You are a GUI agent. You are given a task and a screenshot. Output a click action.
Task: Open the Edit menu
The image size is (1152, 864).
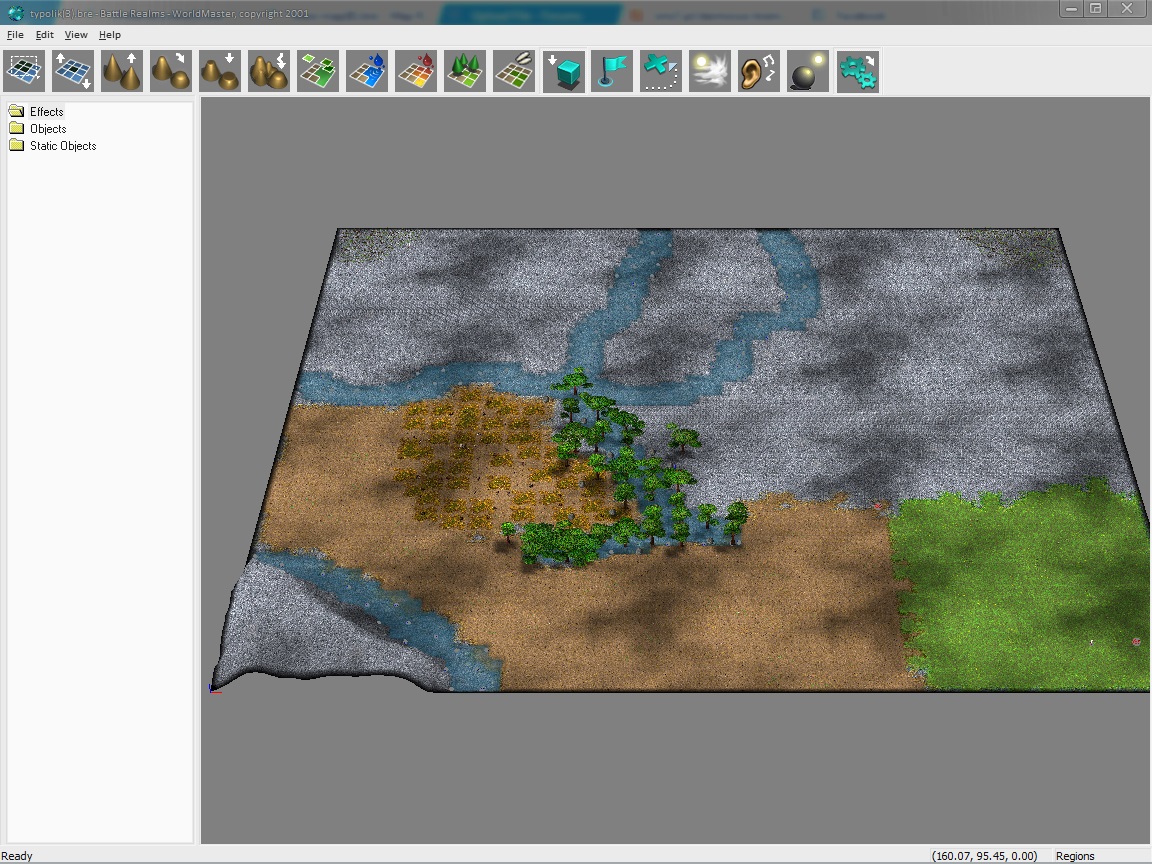click(45, 35)
